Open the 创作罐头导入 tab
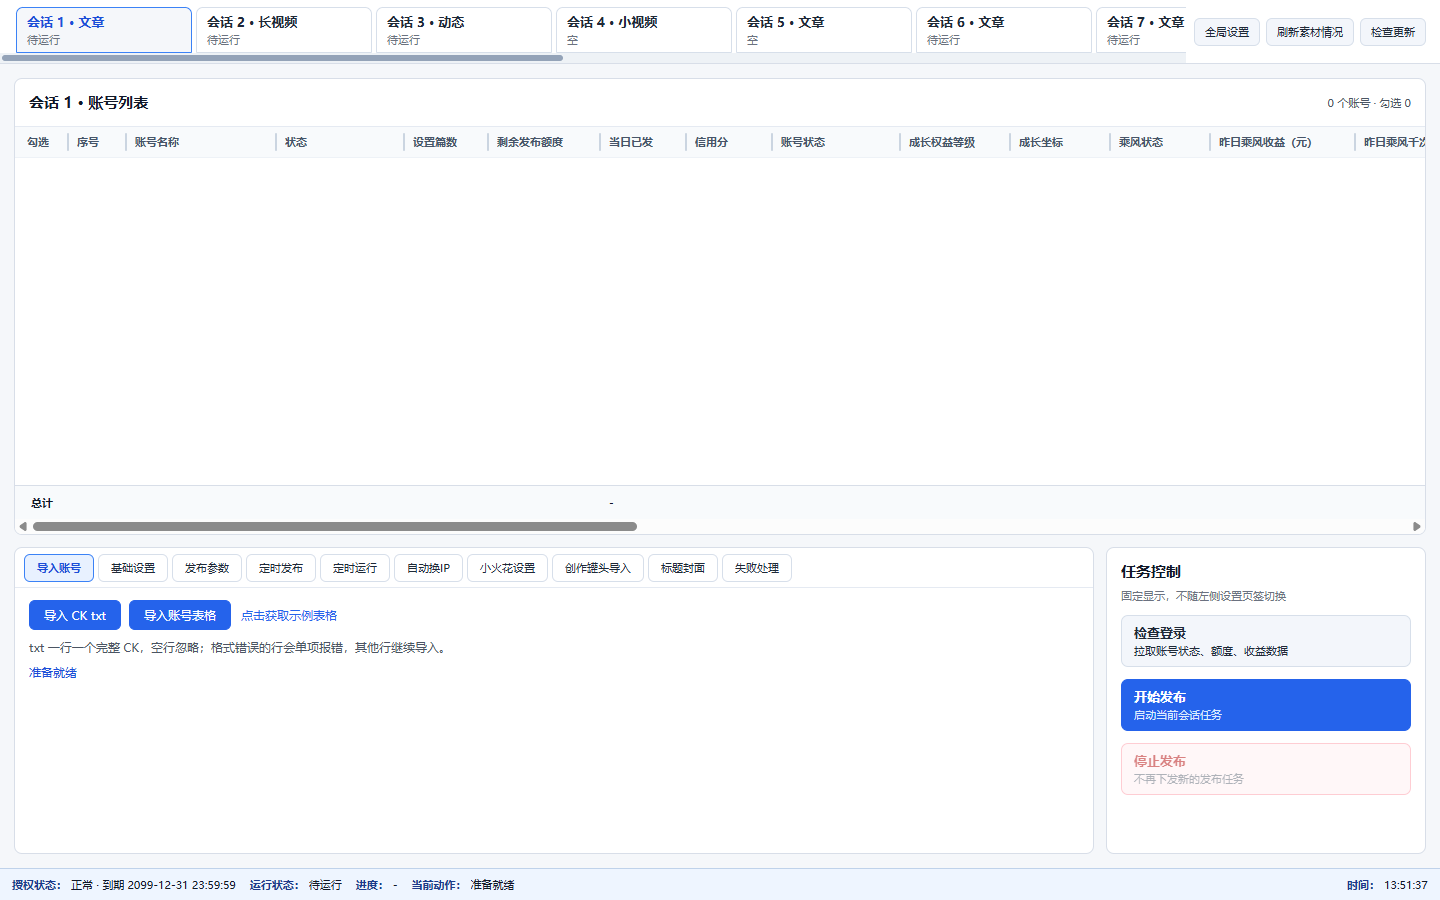Screen dimensions: 1440x900 point(598,568)
